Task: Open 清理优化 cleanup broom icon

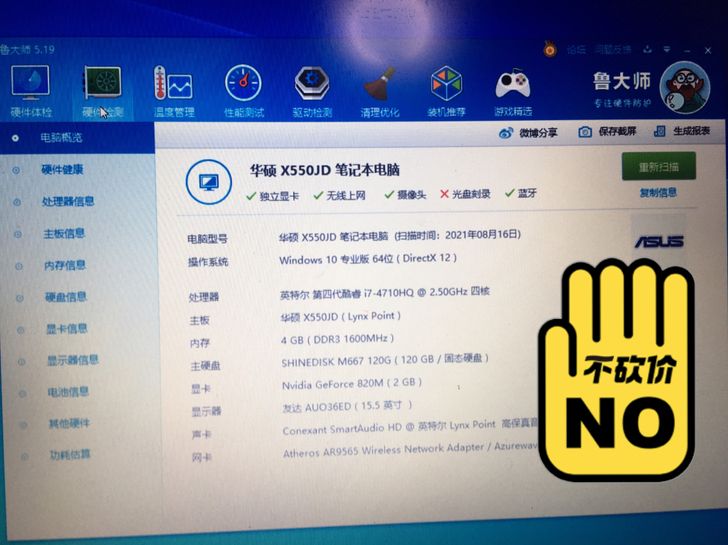Action: coord(379,84)
